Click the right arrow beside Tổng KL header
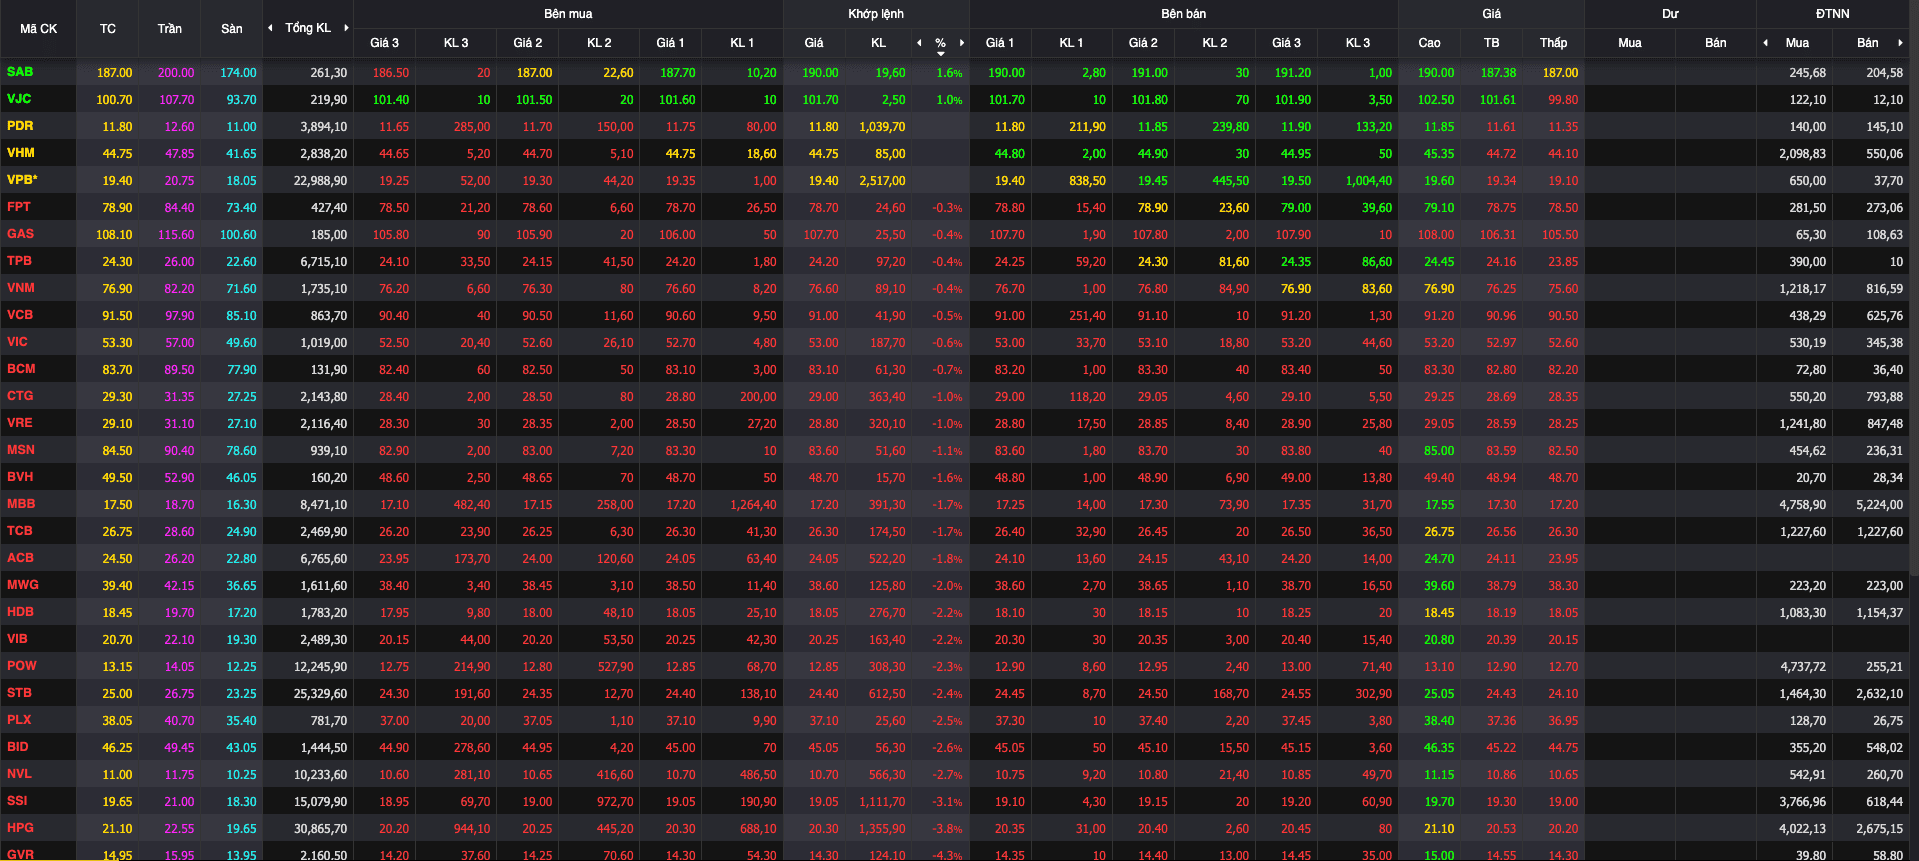Image resolution: width=1919 pixels, height=861 pixels. point(346,28)
